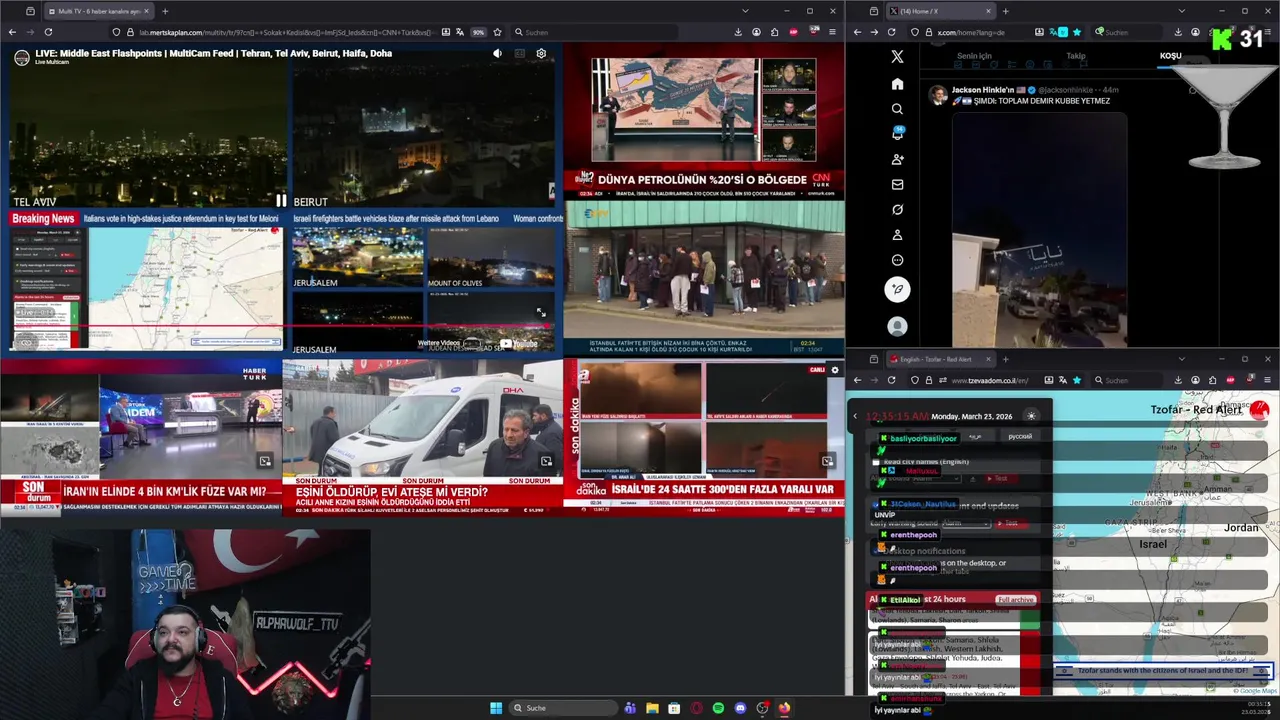Open X Notifications bell with badge

tap(897, 134)
